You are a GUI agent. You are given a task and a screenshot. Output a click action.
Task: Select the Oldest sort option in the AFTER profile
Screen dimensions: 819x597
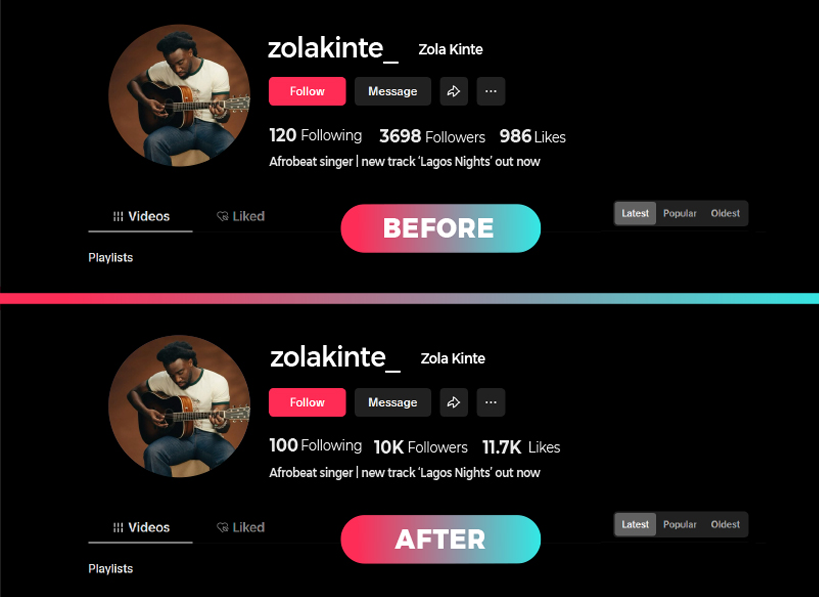(x=725, y=524)
